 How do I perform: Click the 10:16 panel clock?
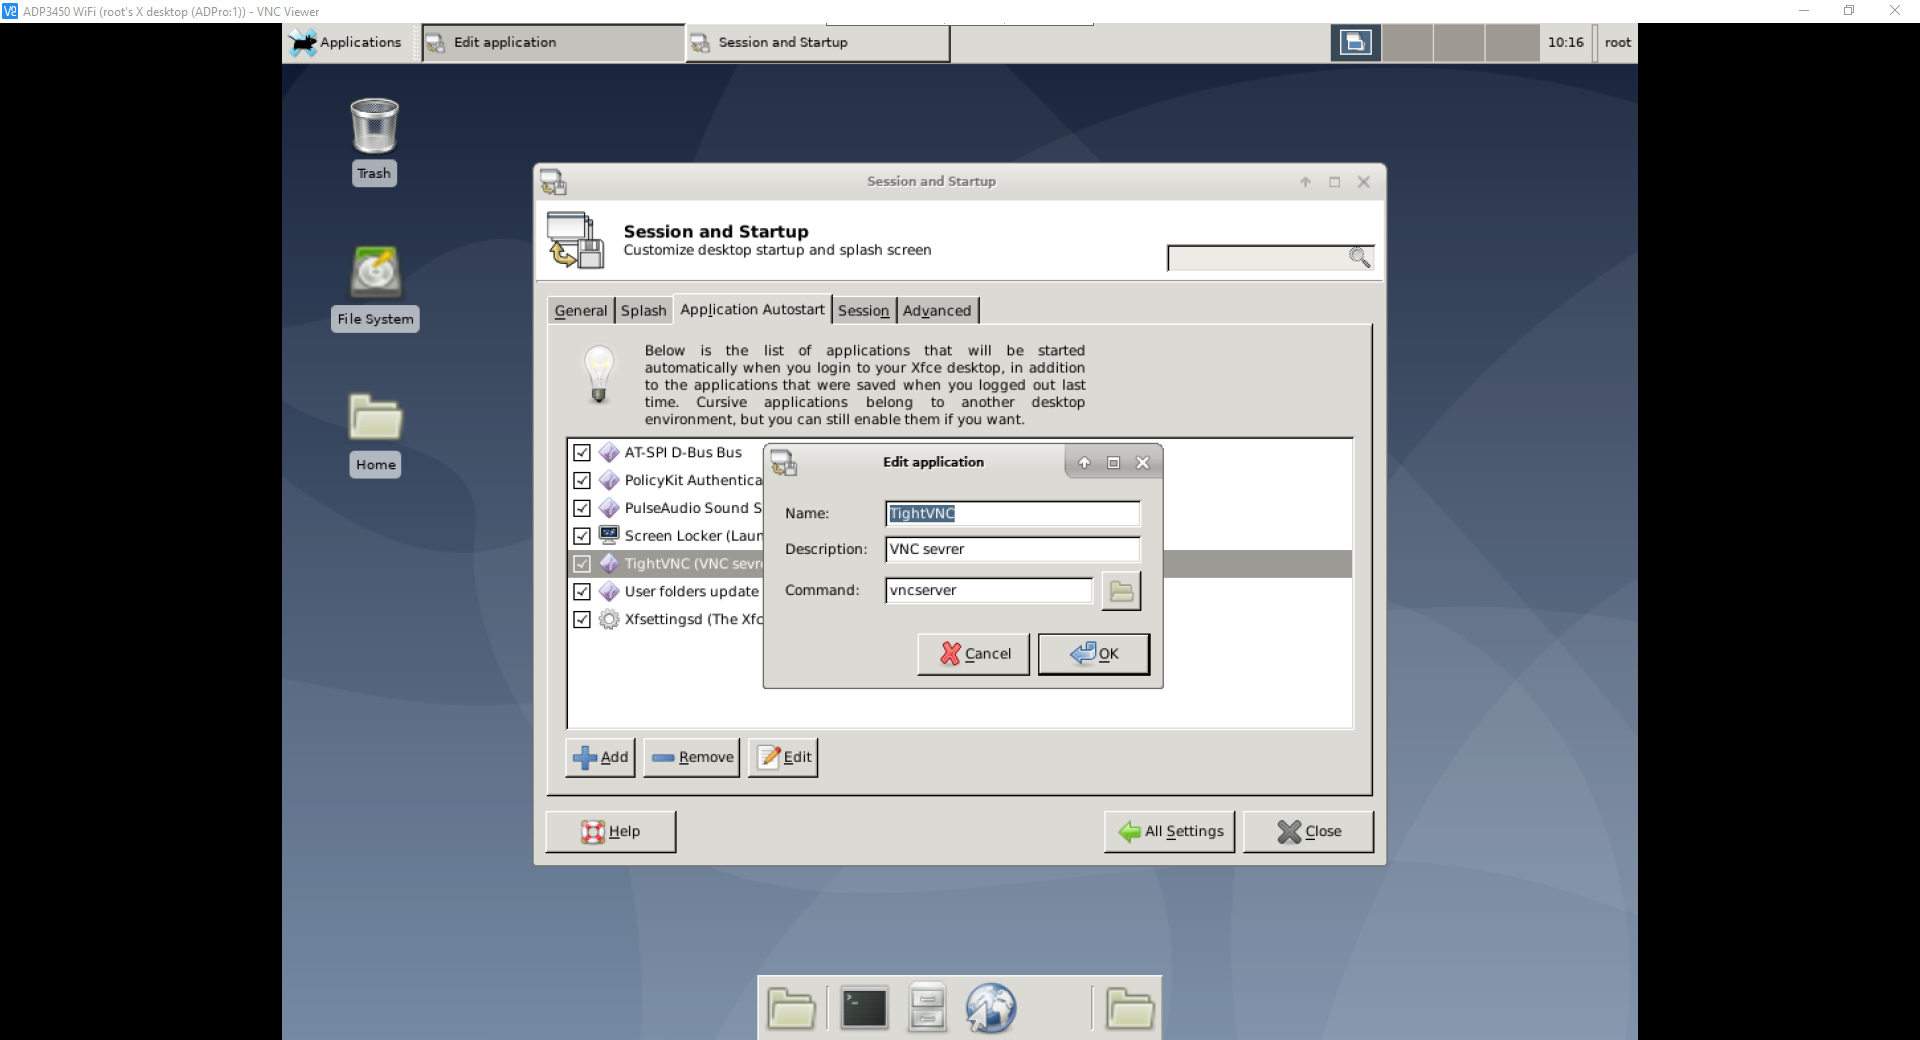pyautogui.click(x=1565, y=43)
